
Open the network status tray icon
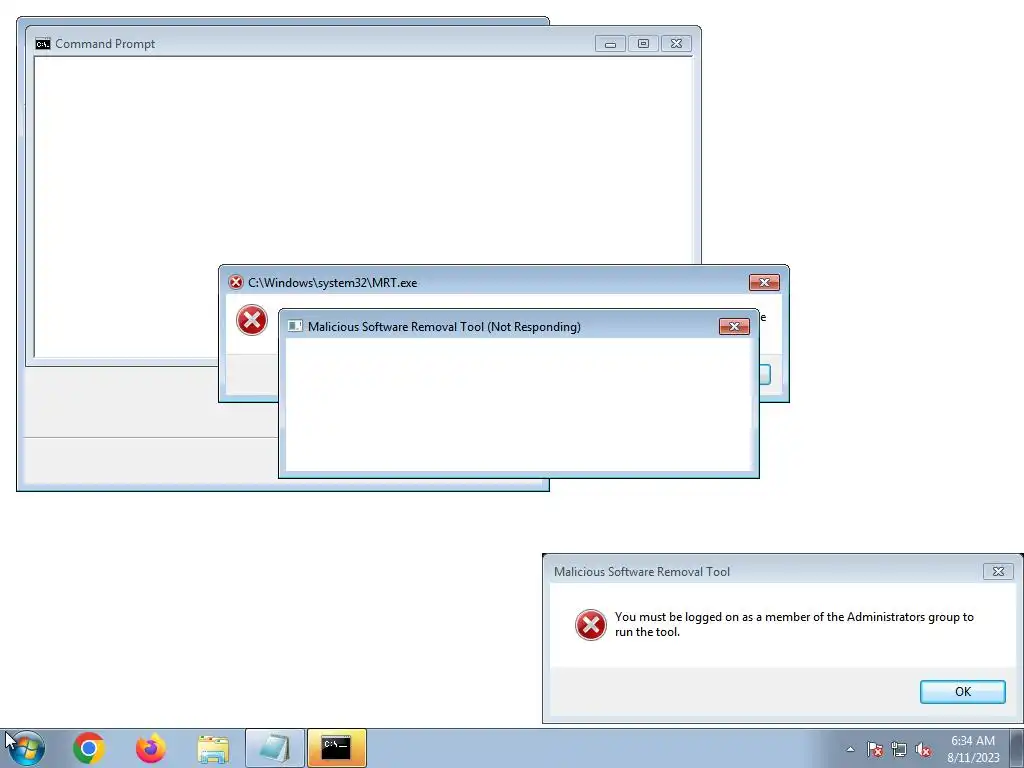(x=899, y=749)
